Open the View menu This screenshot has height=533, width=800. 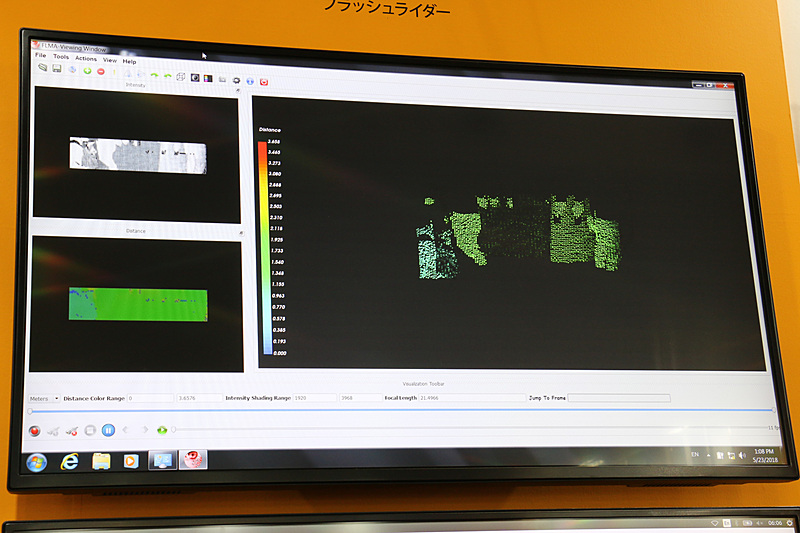[x=110, y=60]
